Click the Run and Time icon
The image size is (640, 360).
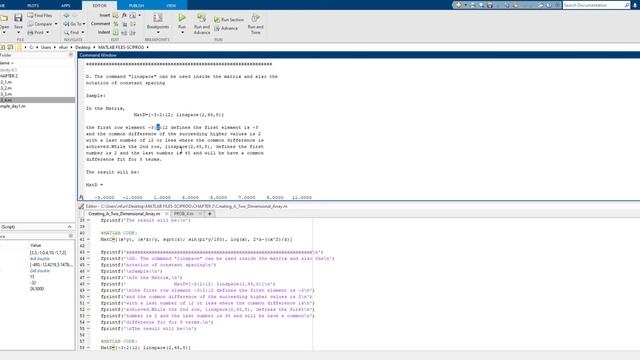[256, 18]
